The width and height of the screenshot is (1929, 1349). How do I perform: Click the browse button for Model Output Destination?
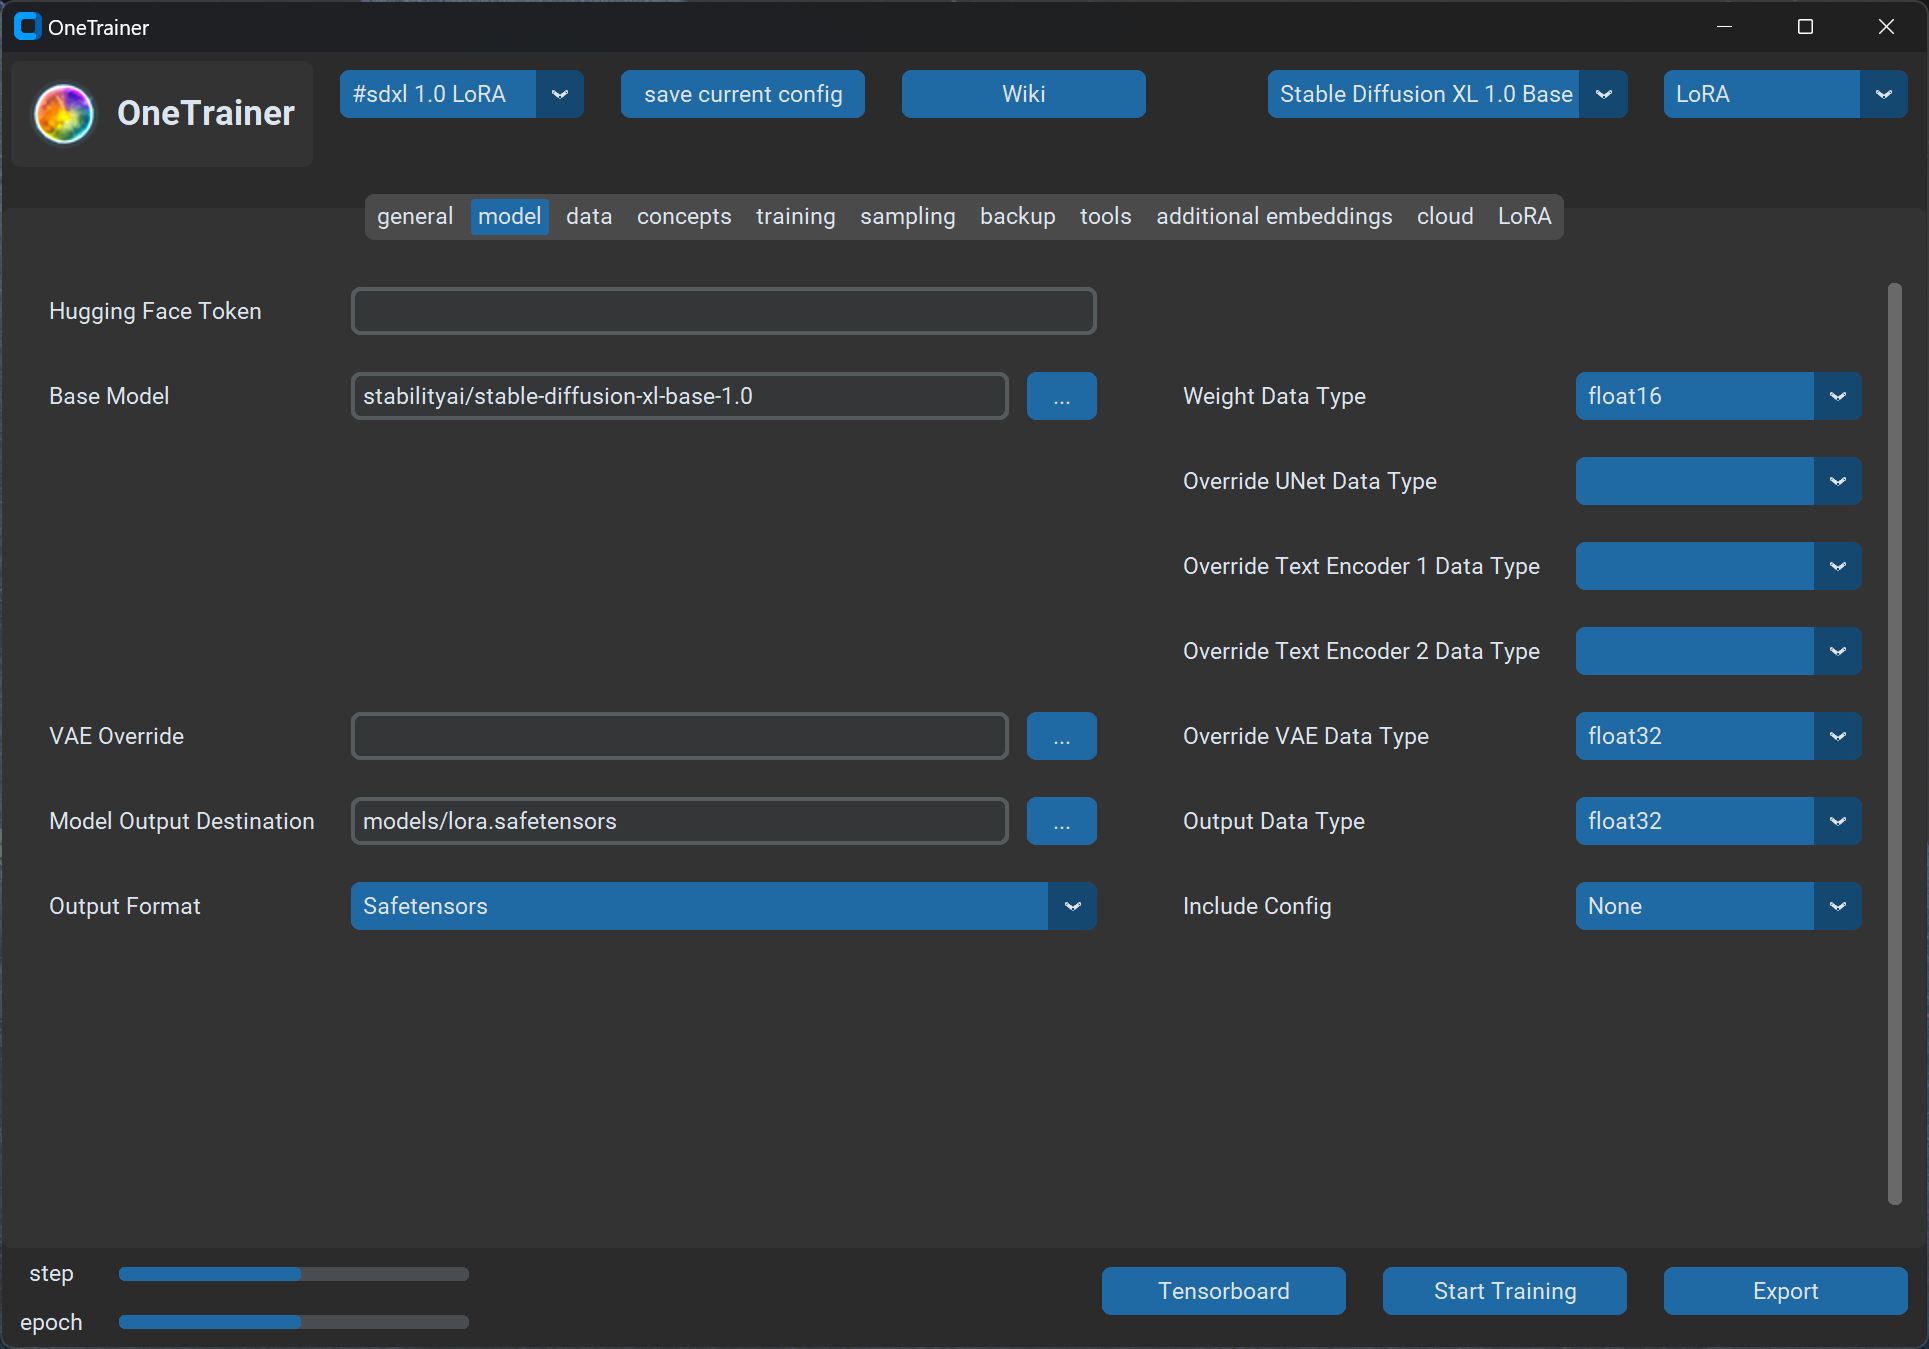1061,821
